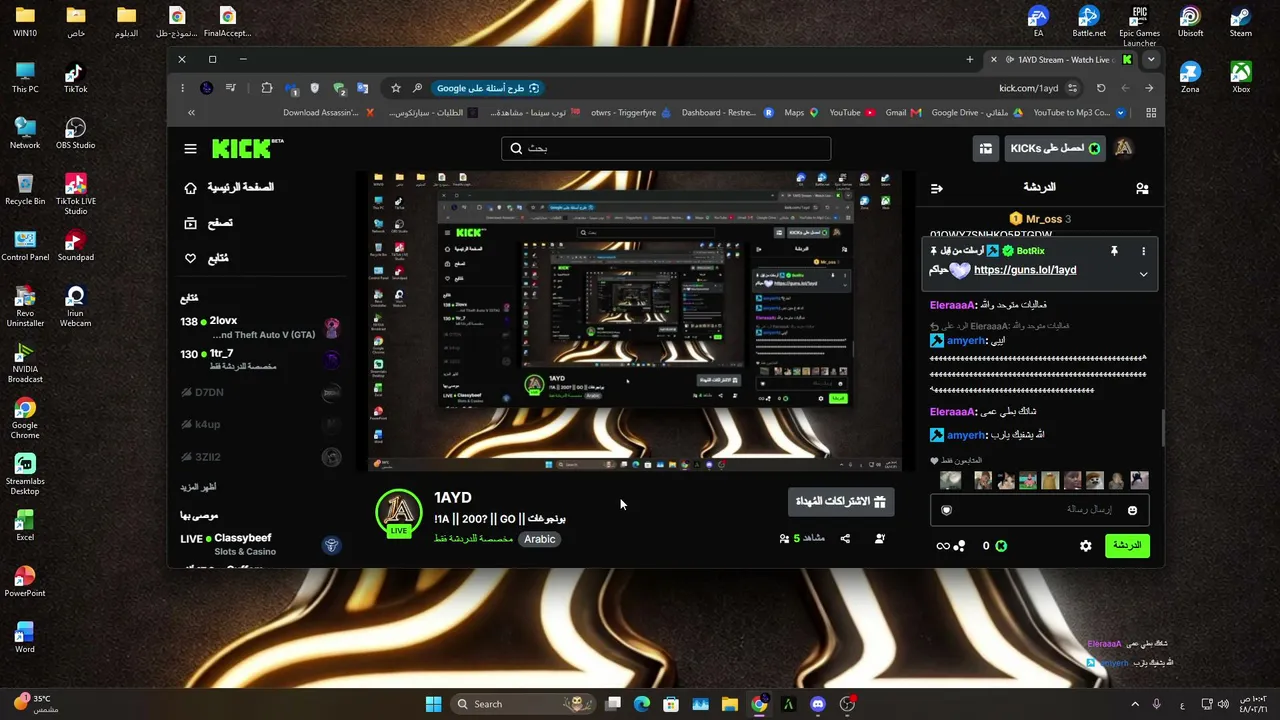The width and height of the screenshot is (1280, 720).
Task: Click the taskbar Search box
Action: pyautogui.click(x=524, y=704)
